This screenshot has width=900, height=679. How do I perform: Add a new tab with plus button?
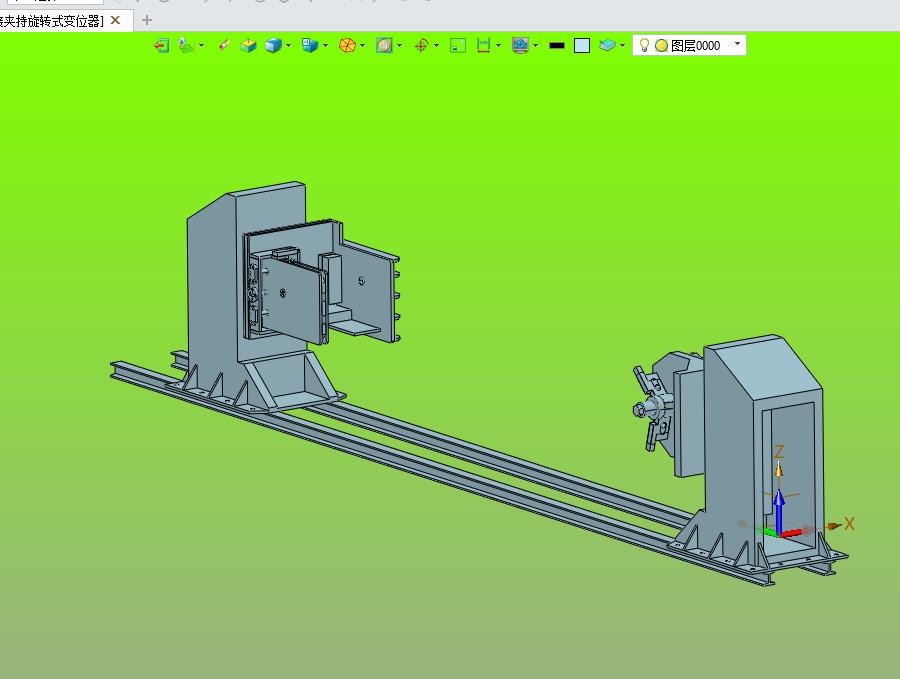coord(147,21)
